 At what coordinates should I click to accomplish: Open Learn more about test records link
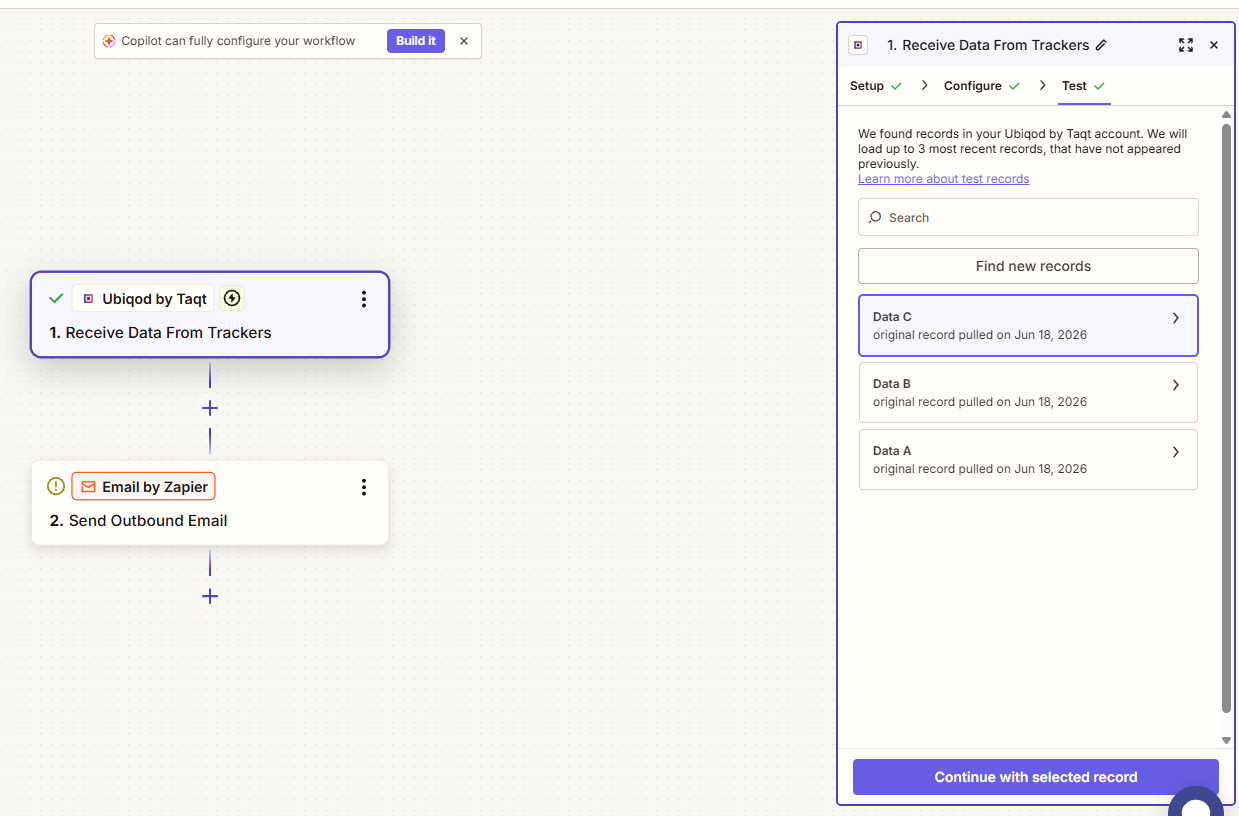coord(943,179)
